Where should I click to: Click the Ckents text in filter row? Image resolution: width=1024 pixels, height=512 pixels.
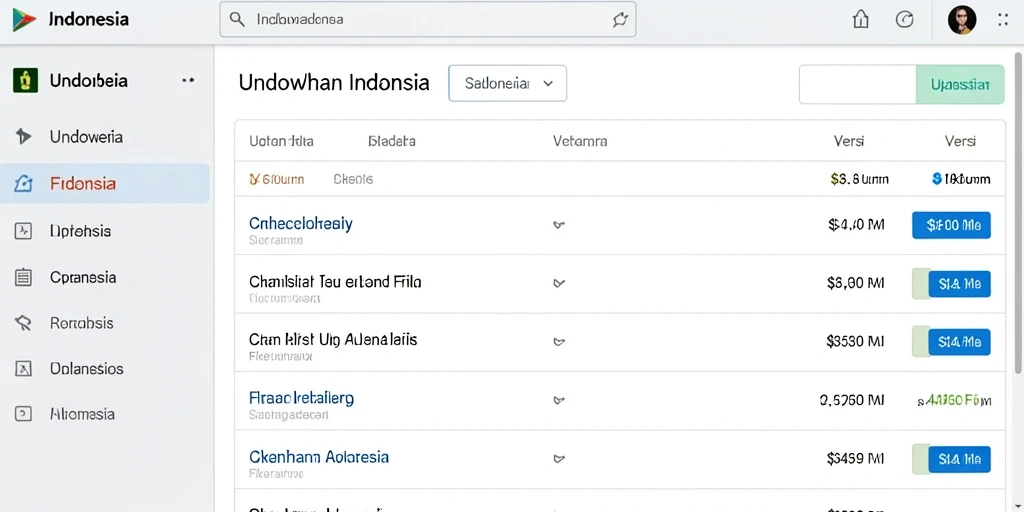(353, 179)
